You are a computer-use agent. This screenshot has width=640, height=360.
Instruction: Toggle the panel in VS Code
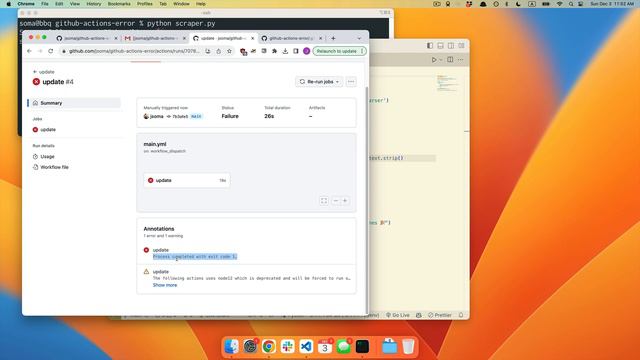440,46
